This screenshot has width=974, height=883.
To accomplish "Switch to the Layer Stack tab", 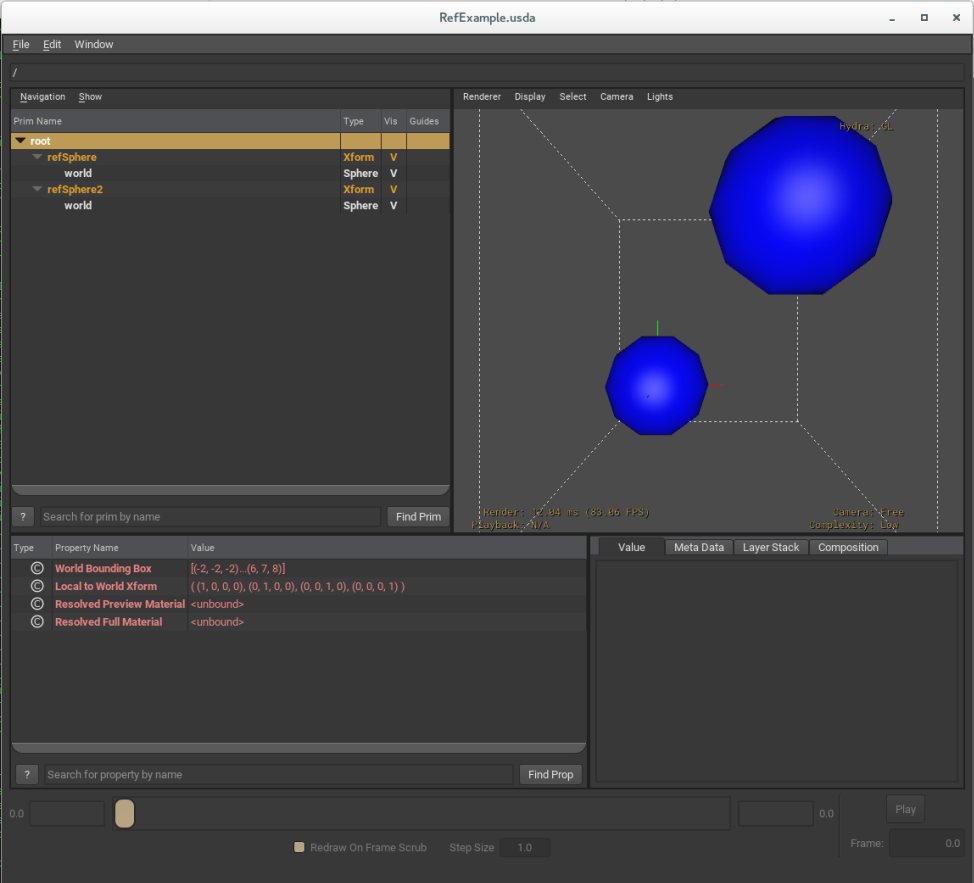I will [x=770, y=548].
